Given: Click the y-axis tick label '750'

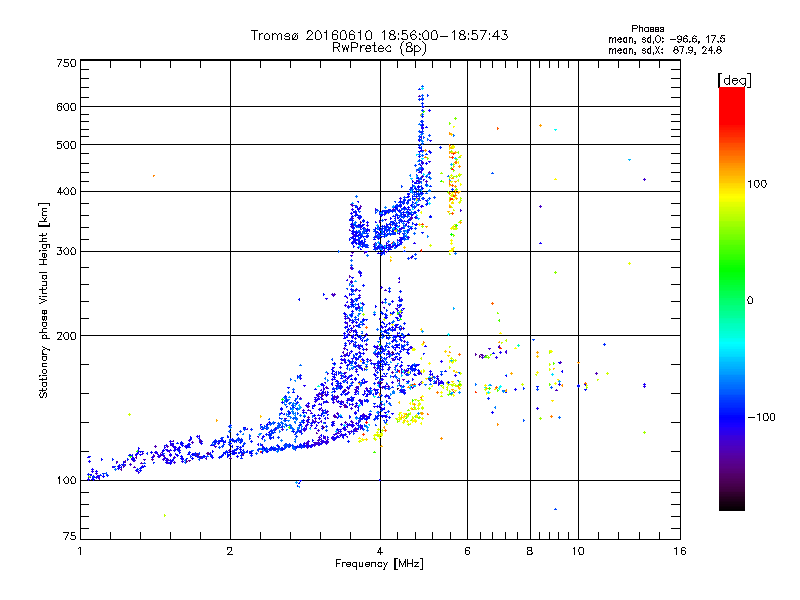Looking at the screenshot, I should coord(66,63).
